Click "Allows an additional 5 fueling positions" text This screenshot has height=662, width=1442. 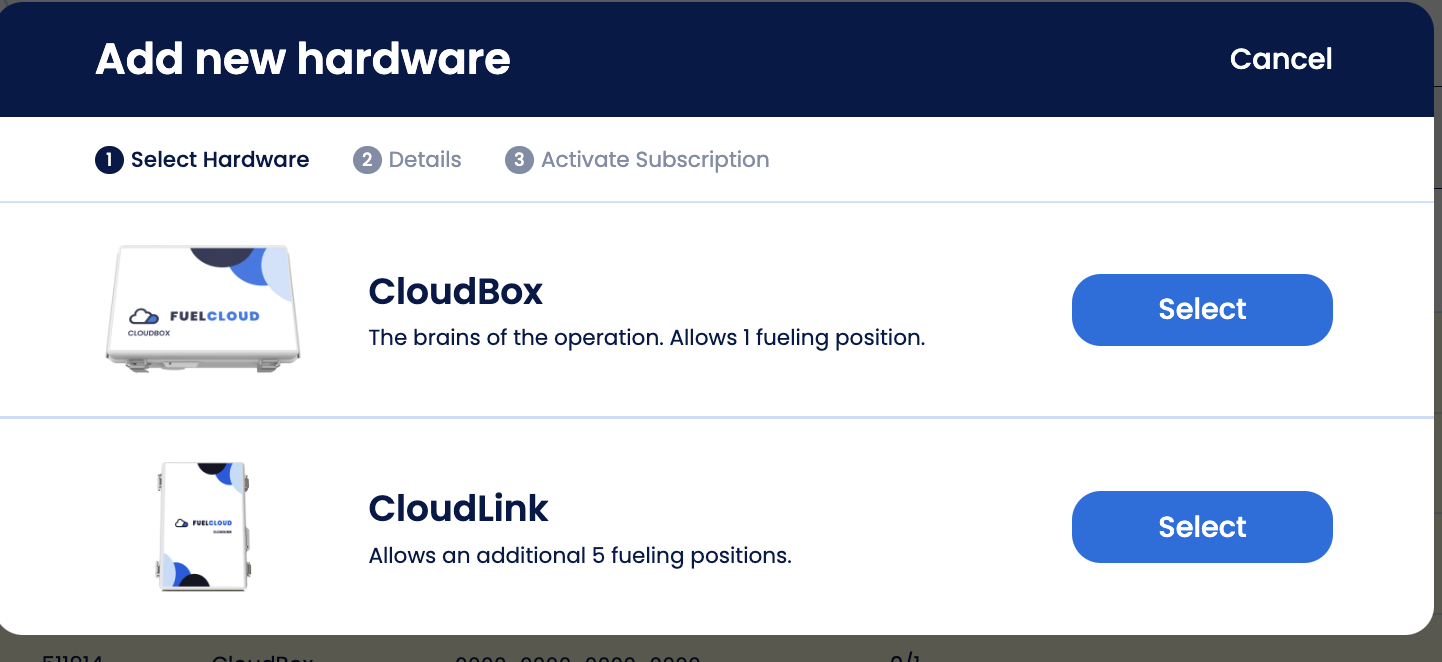tap(580, 555)
